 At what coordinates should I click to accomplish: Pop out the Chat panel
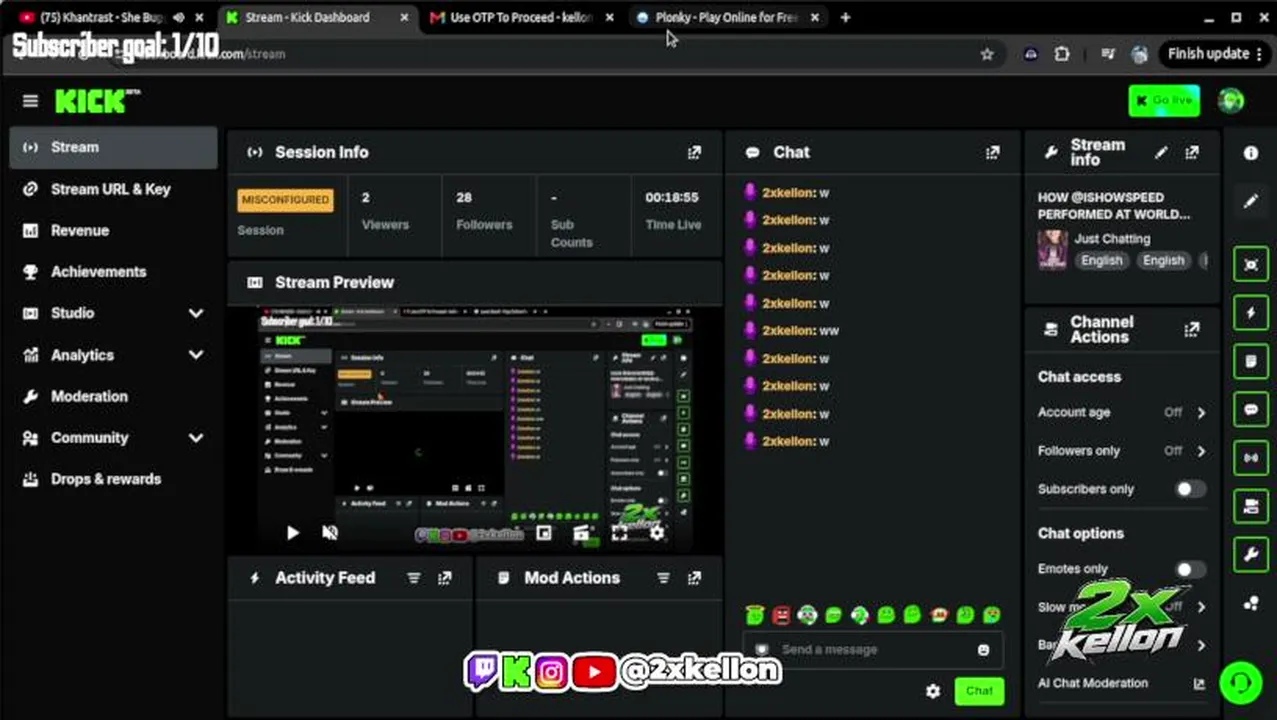pyautogui.click(x=992, y=152)
